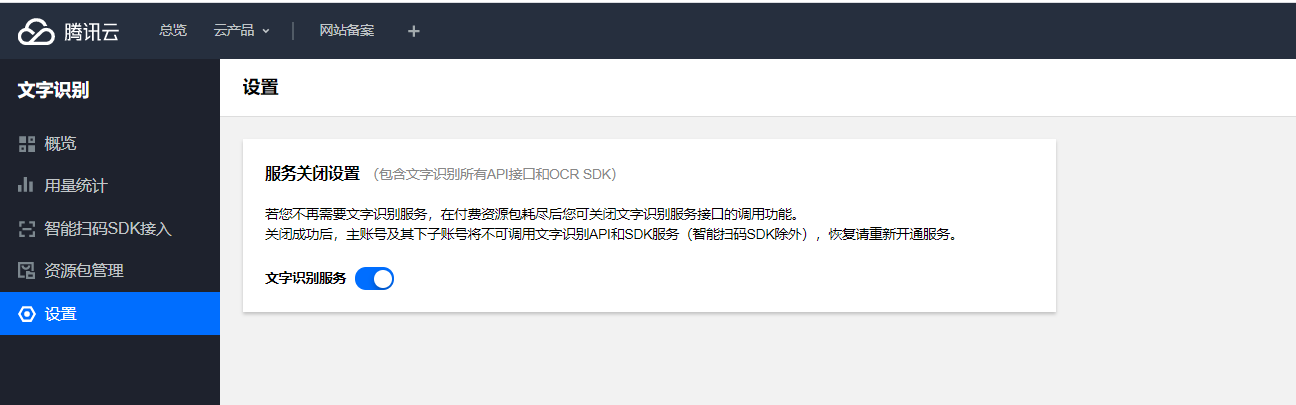Expand the chevron arrow next to 云产品
Viewport: 1296px width, 405px height.
(x=266, y=31)
